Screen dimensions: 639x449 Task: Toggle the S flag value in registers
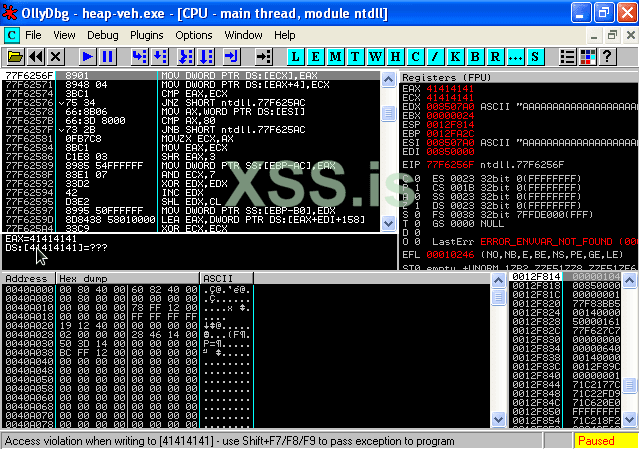point(417,214)
